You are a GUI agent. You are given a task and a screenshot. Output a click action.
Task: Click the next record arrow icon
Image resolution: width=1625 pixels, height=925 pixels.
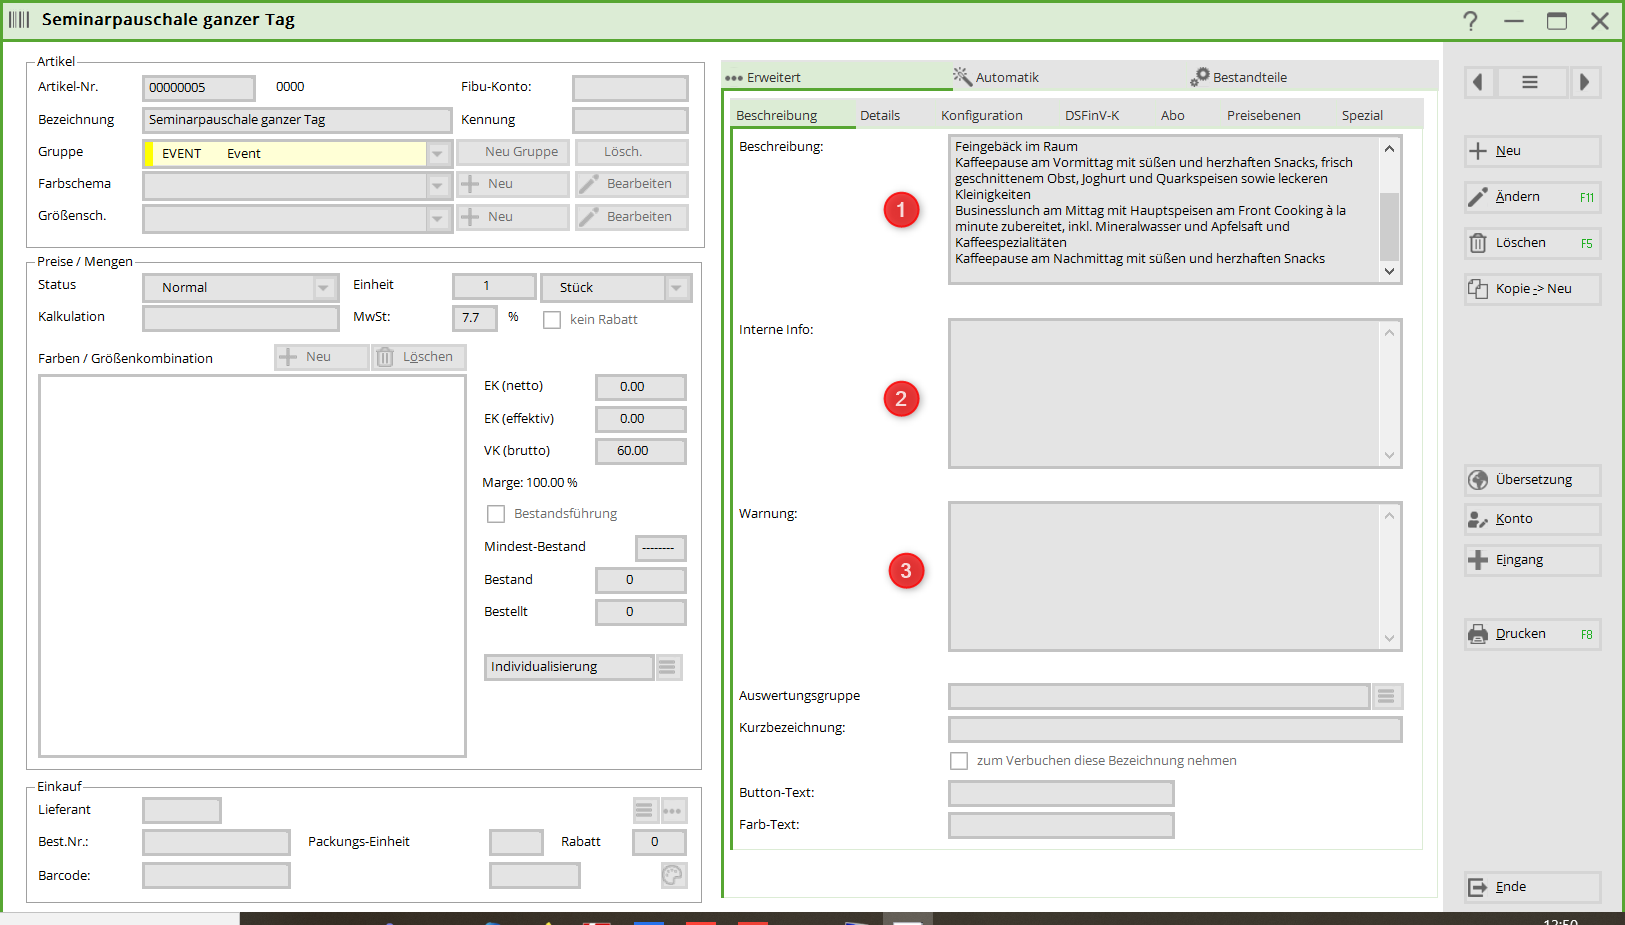coord(1584,82)
